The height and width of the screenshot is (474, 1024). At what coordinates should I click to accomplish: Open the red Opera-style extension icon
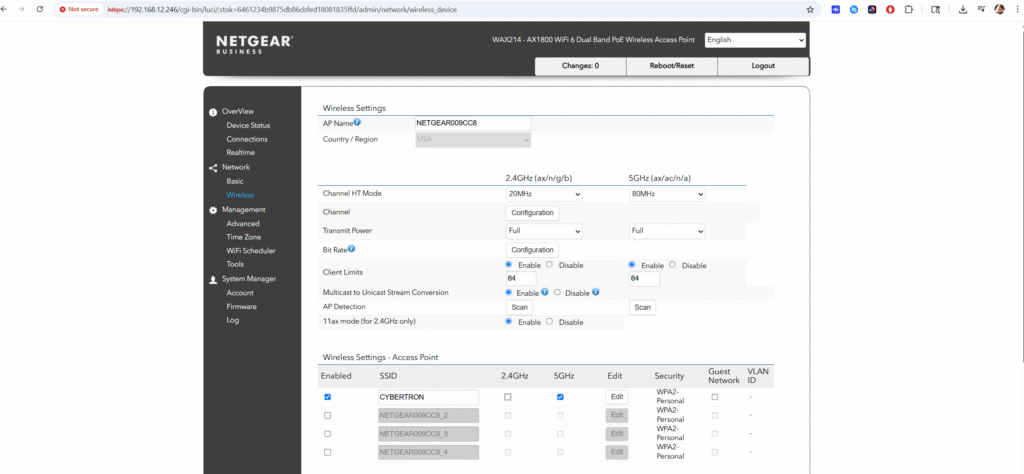pos(890,10)
